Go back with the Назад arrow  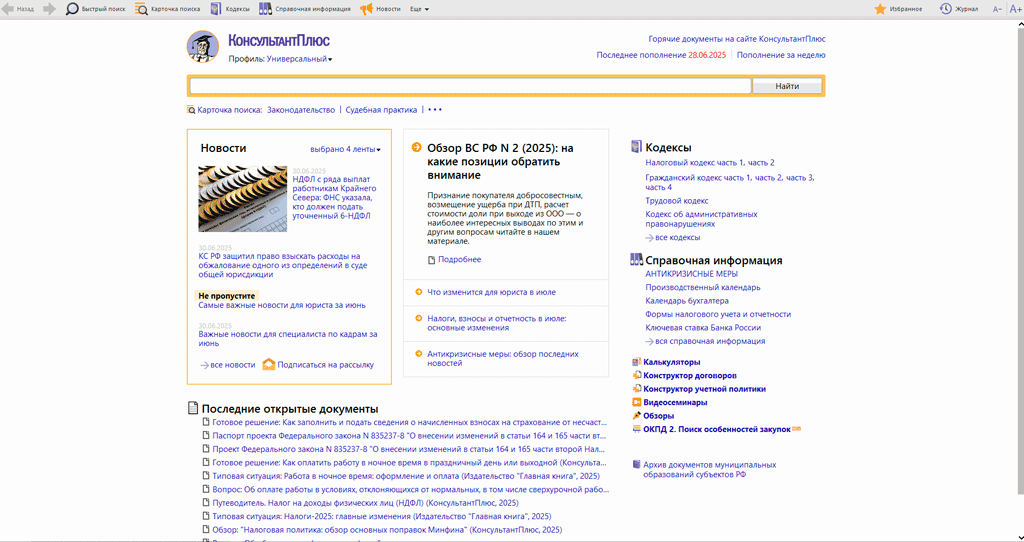tap(8, 9)
